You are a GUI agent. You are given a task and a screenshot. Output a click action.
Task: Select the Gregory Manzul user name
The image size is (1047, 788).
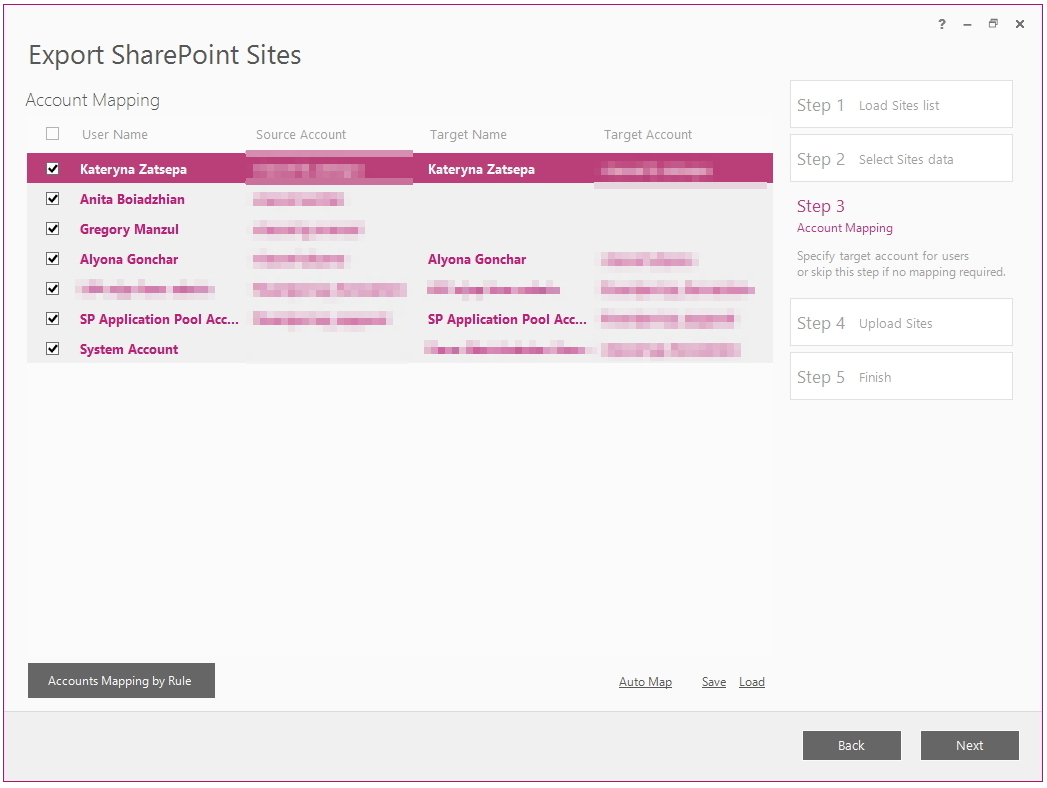click(x=129, y=229)
